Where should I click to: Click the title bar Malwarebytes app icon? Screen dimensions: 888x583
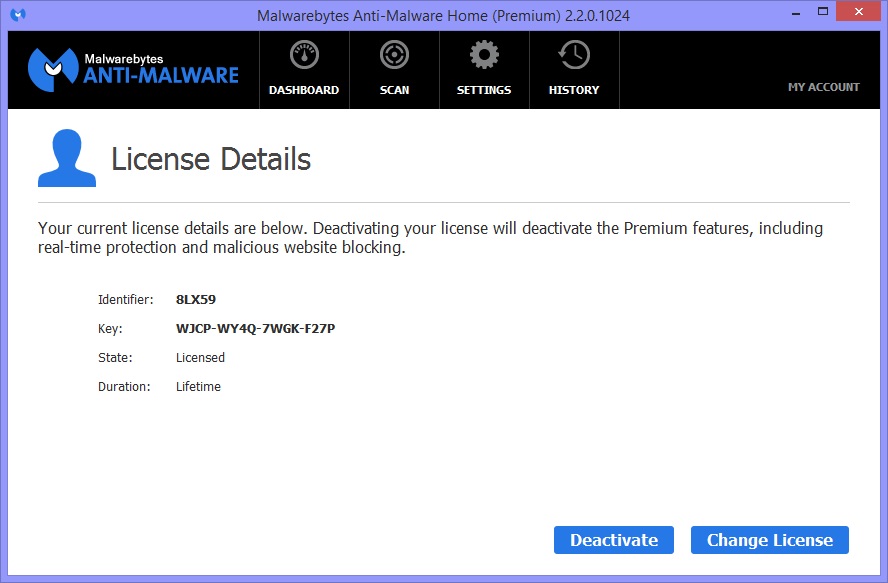18,15
